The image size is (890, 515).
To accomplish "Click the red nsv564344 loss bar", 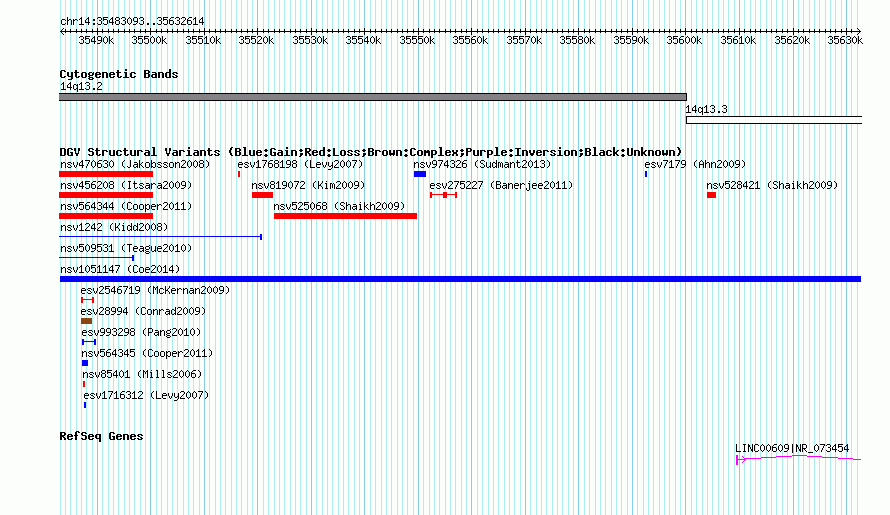I will (106, 216).
